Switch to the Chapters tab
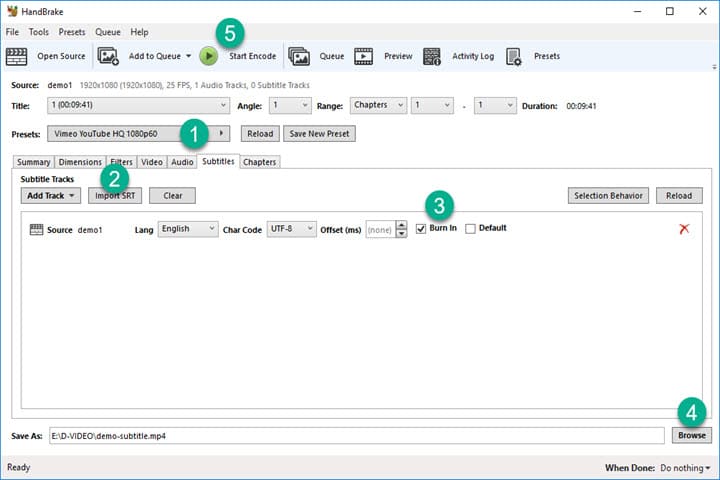This screenshot has height=480, width=720. coord(259,162)
